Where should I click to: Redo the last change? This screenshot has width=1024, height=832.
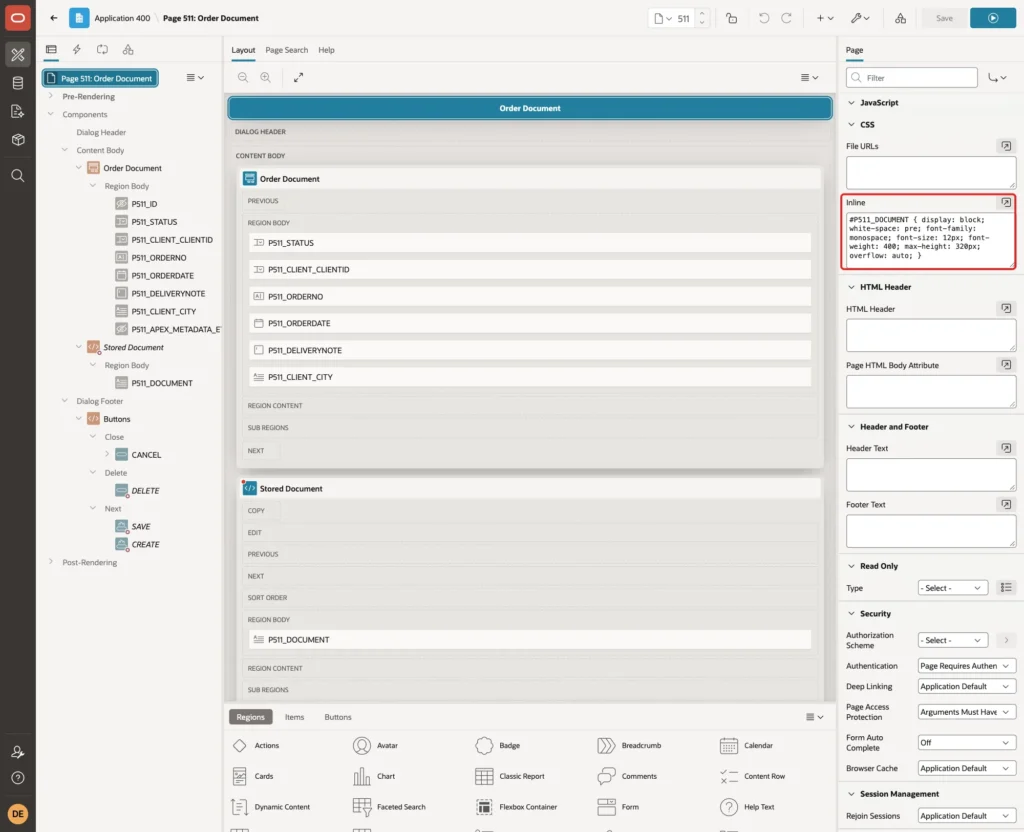click(786, 18)
